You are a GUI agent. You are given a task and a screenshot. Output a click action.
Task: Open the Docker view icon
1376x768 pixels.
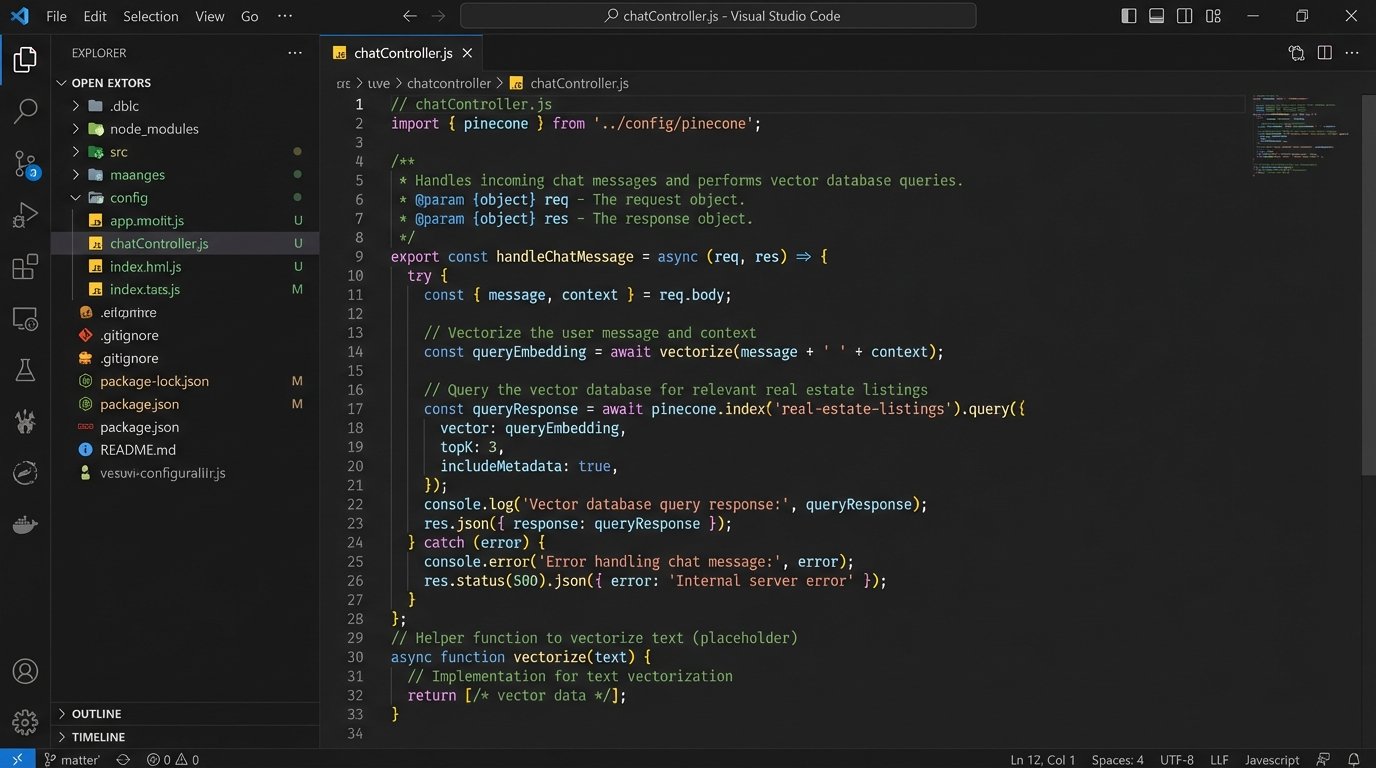point(25,525)
